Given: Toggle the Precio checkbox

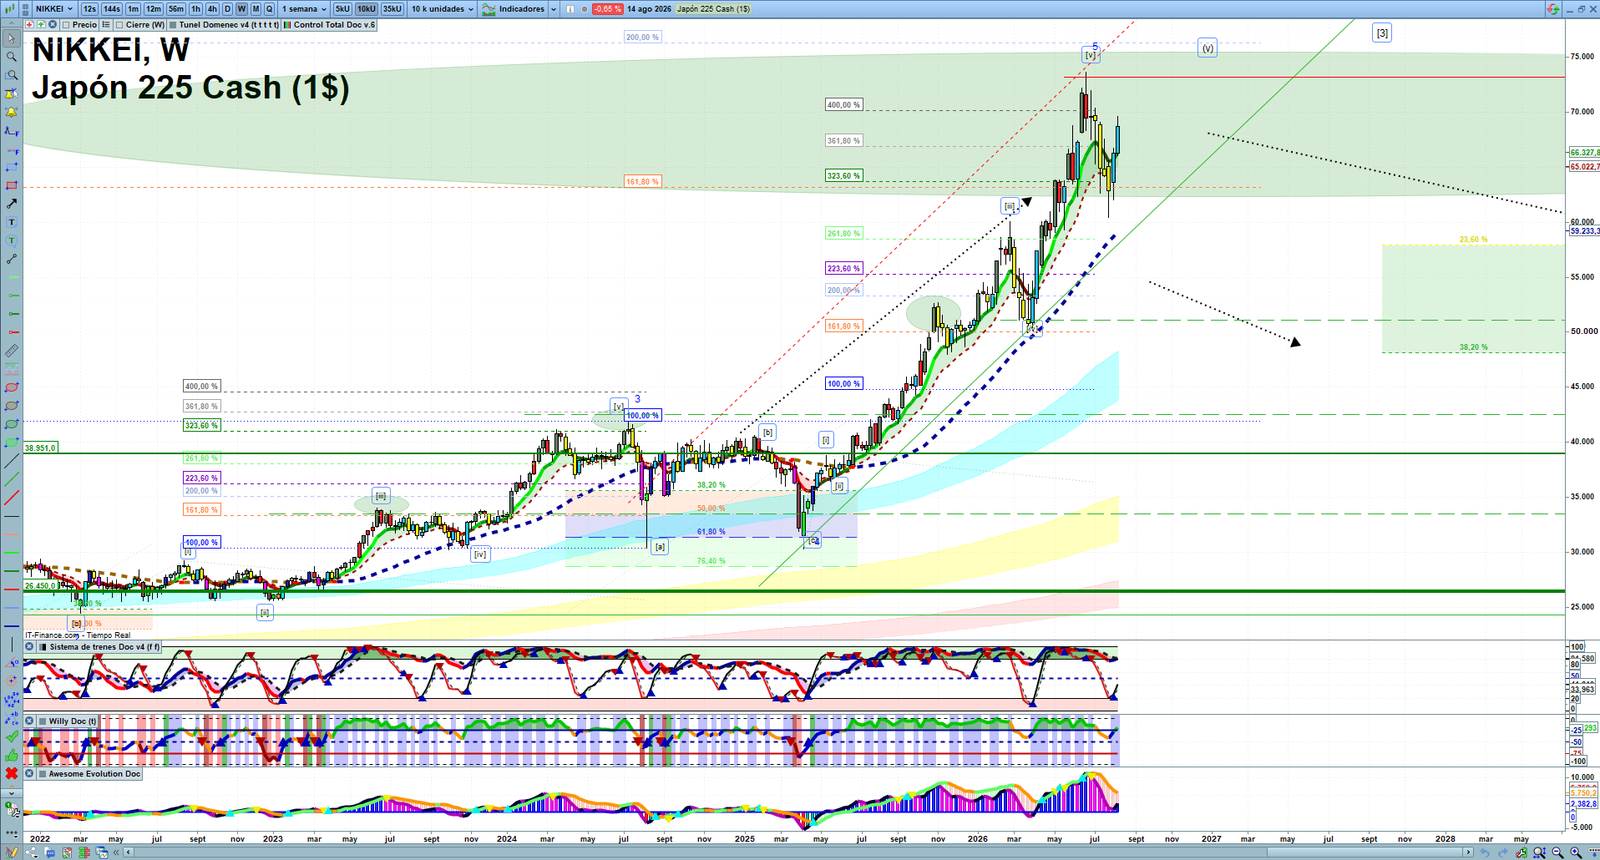Looking at the screenshot, I should [x=66, y=24].
